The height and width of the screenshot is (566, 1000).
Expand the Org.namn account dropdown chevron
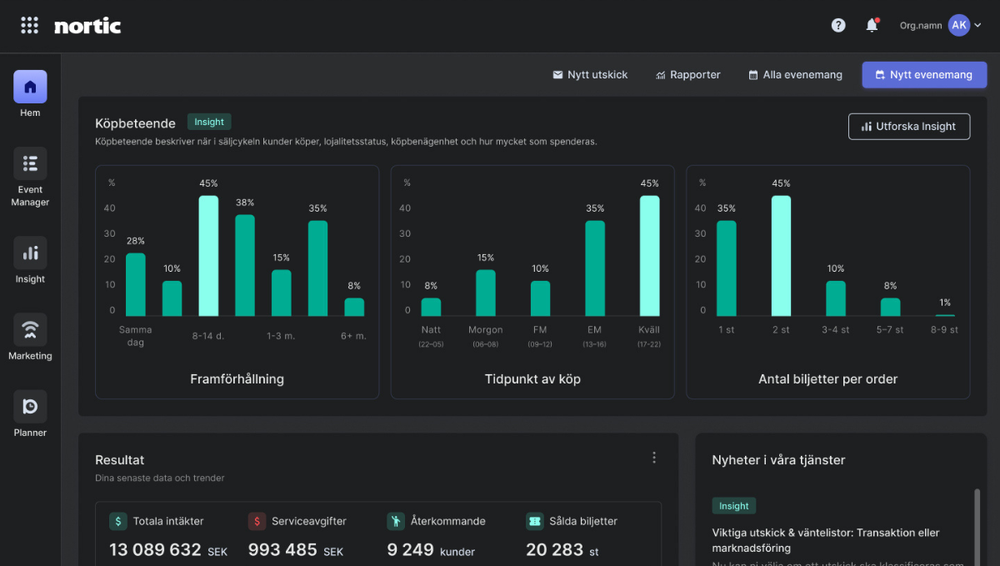click(978, 26)
